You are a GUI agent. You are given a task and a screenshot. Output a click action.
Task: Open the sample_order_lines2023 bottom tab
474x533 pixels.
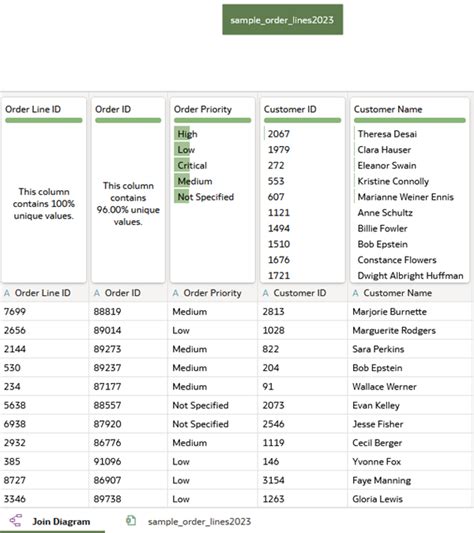(x=189, y=521)
